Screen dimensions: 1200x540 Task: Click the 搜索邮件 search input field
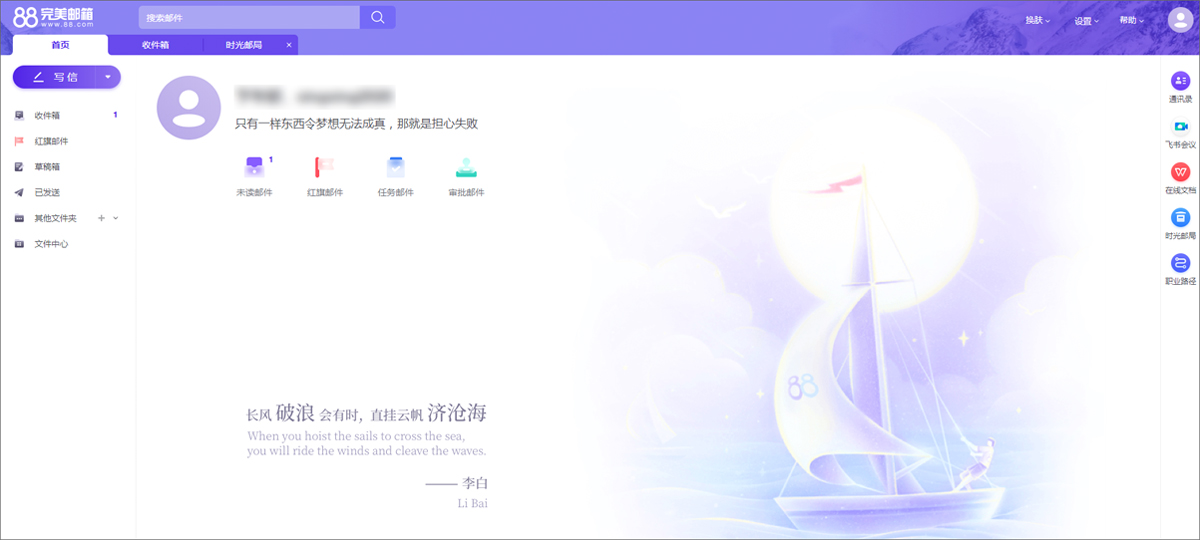coord(248,18)
